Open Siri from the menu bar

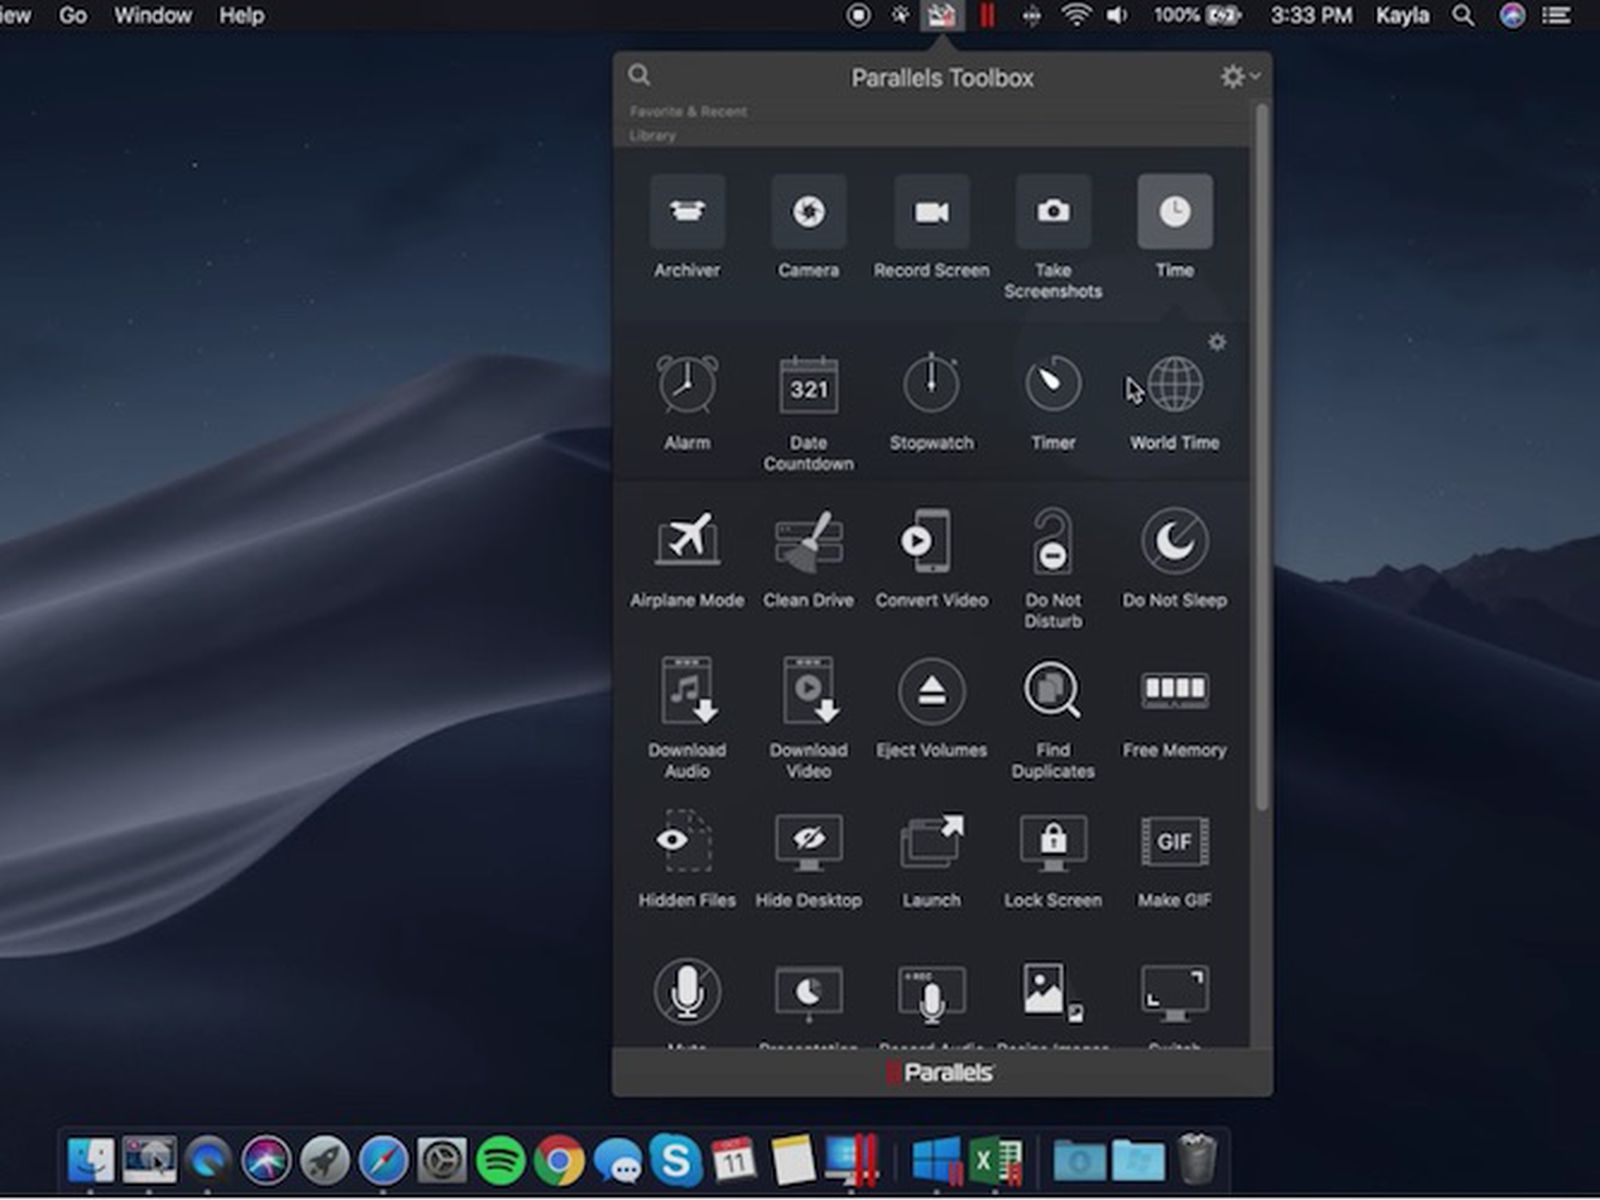point(1512,15)
